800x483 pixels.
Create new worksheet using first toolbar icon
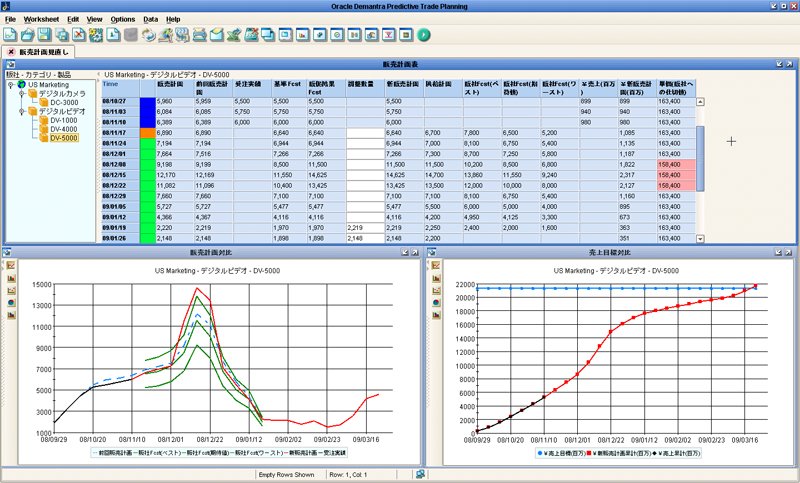[10, 35]
